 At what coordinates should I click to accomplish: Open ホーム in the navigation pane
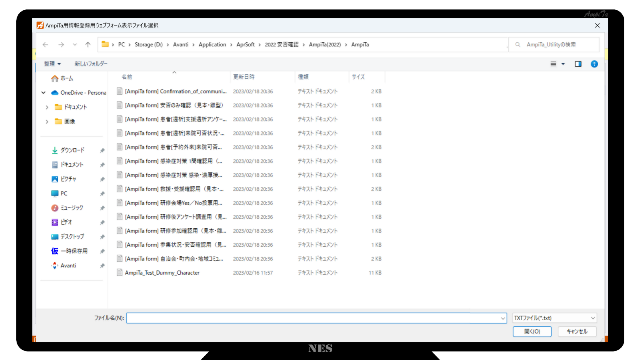click(62, 78)
